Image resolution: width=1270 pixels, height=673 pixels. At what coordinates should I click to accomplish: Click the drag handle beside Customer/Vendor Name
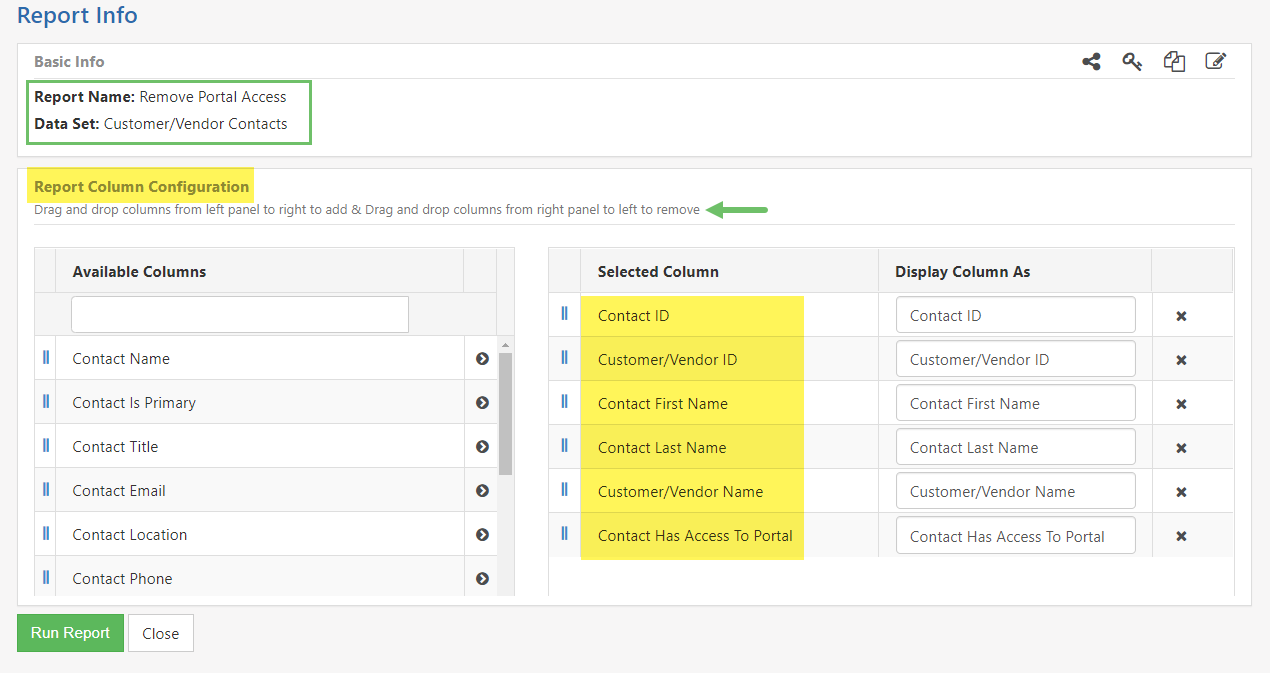564,490
